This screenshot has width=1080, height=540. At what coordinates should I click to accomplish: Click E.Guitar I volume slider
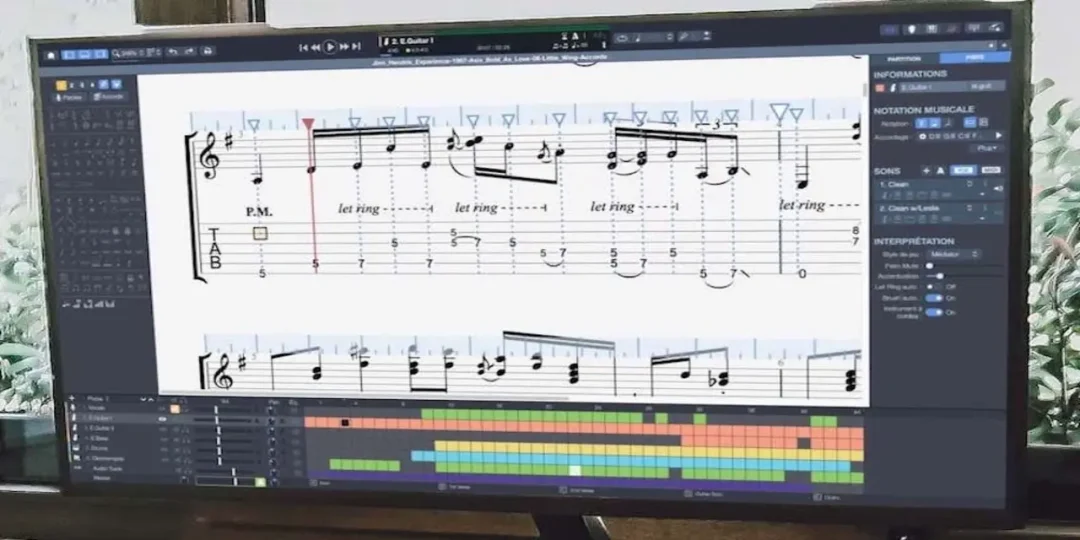224,419
